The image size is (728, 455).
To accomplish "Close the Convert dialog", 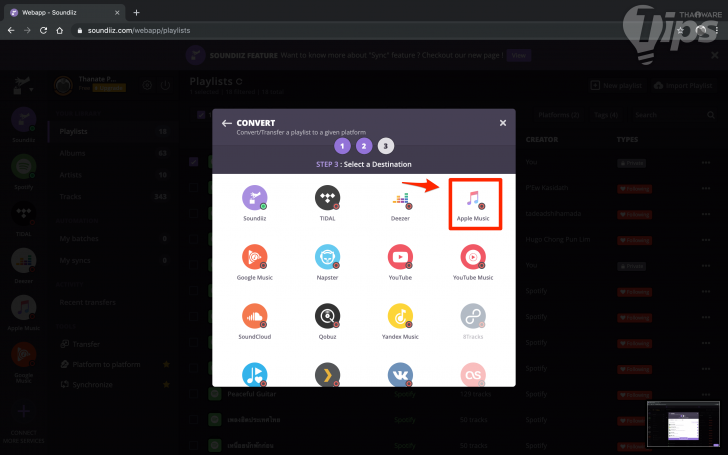I will [x=503, y=123].
